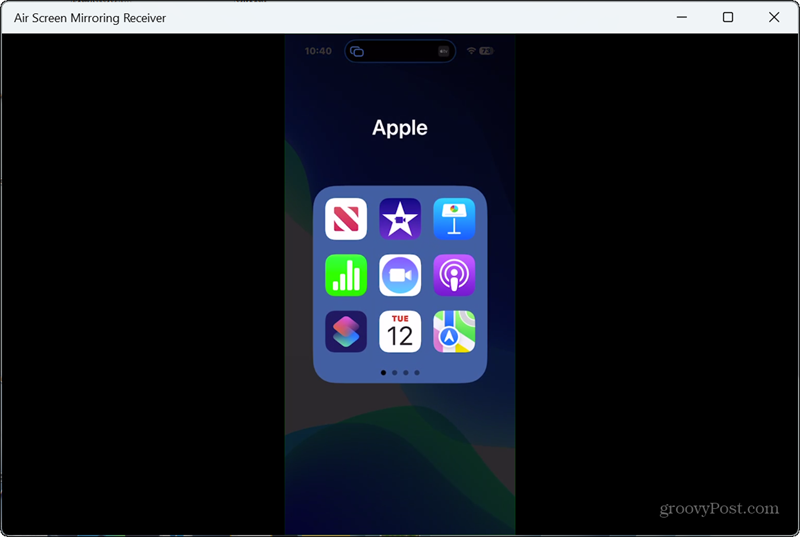Tap the Apple TV icon in Dynamic Island
The height and width of the screenshot is (537, 800).
click(443, 51)
